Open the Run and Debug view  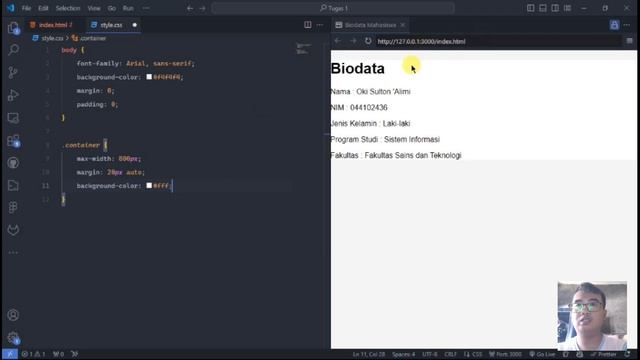(x=13, y=95)
